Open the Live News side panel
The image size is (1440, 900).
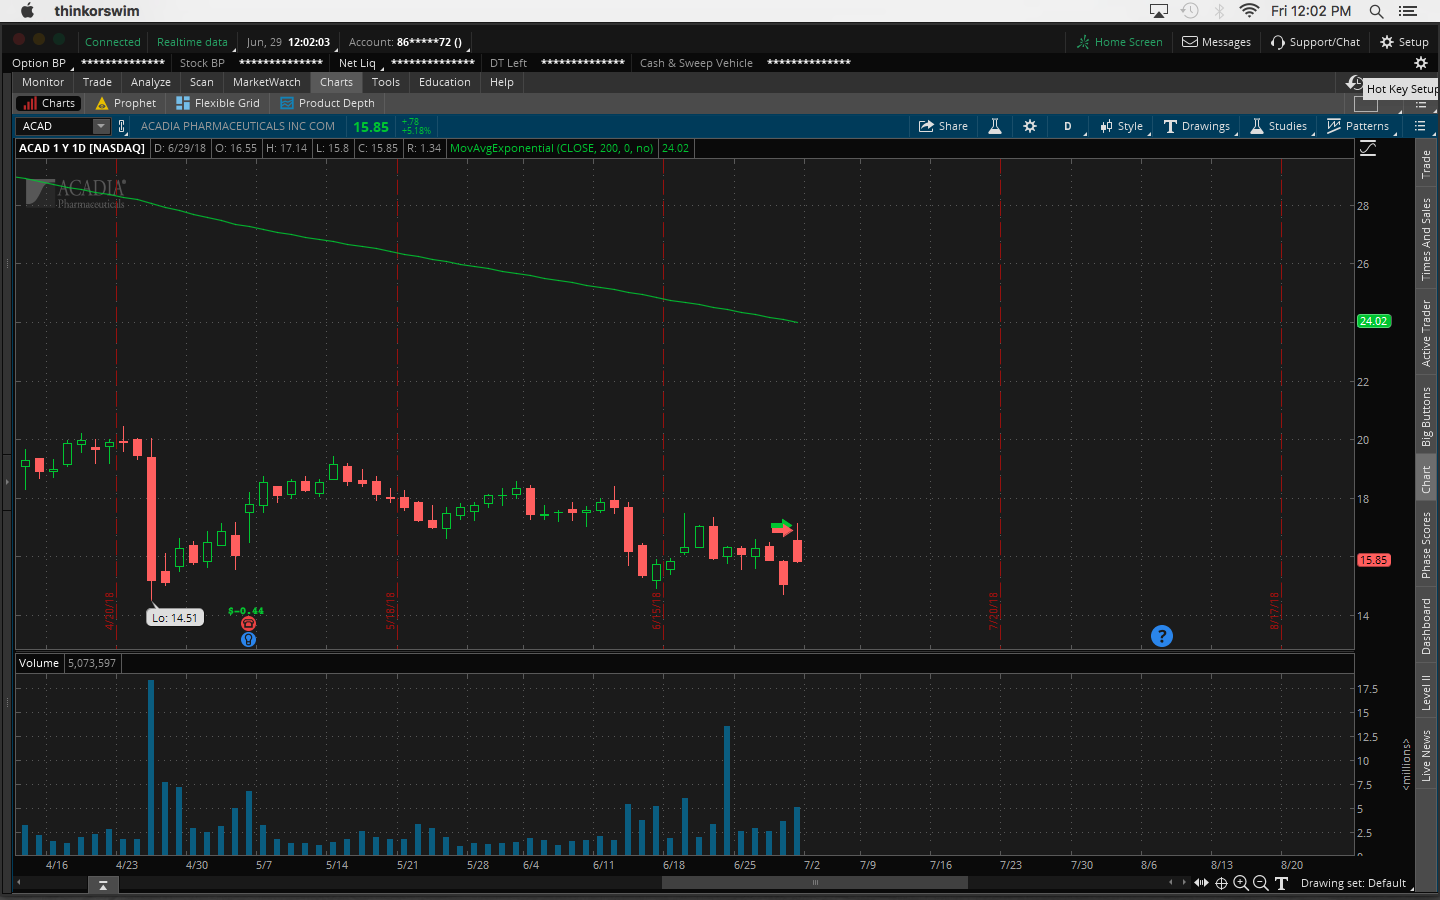(1427, 756)
